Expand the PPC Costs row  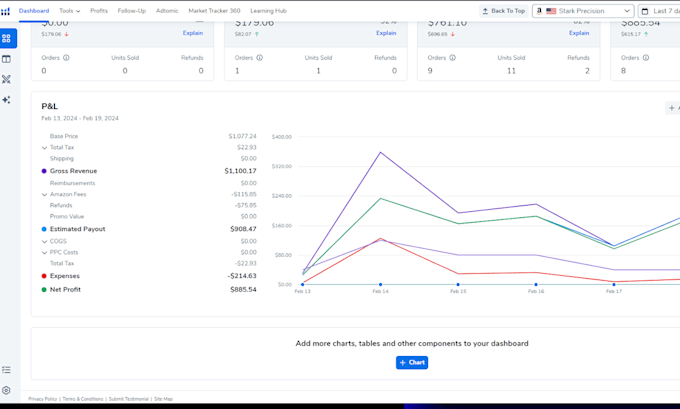[x=44, y=253]
